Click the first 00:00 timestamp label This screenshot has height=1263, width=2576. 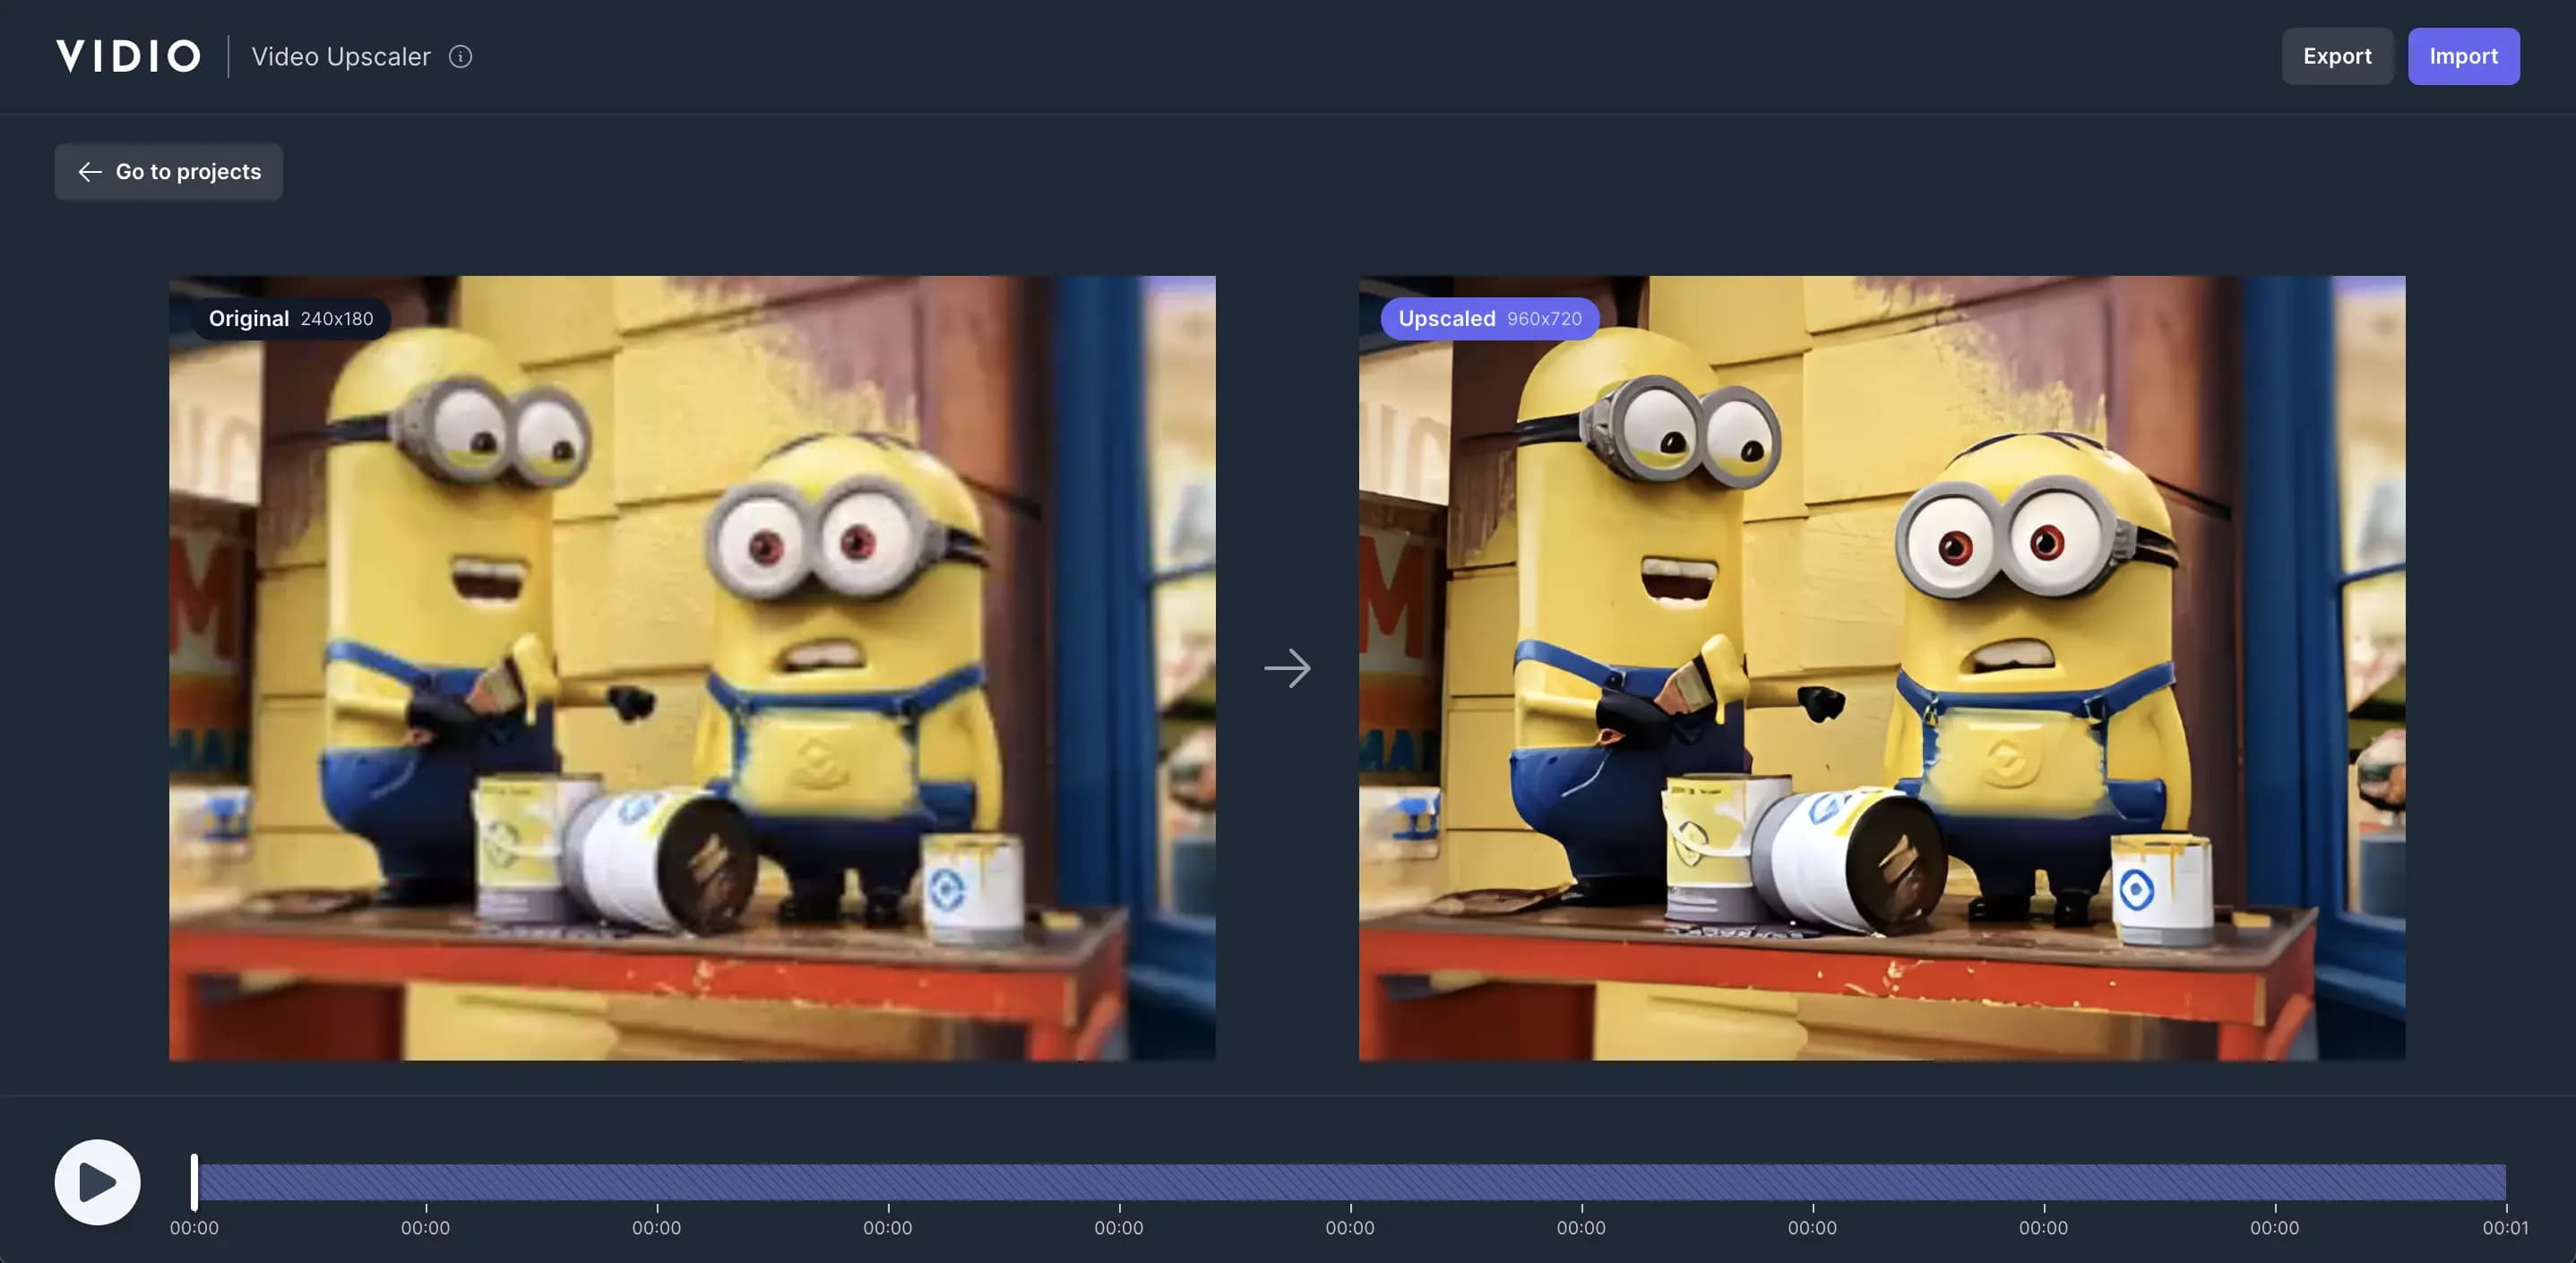(196, 1228)
